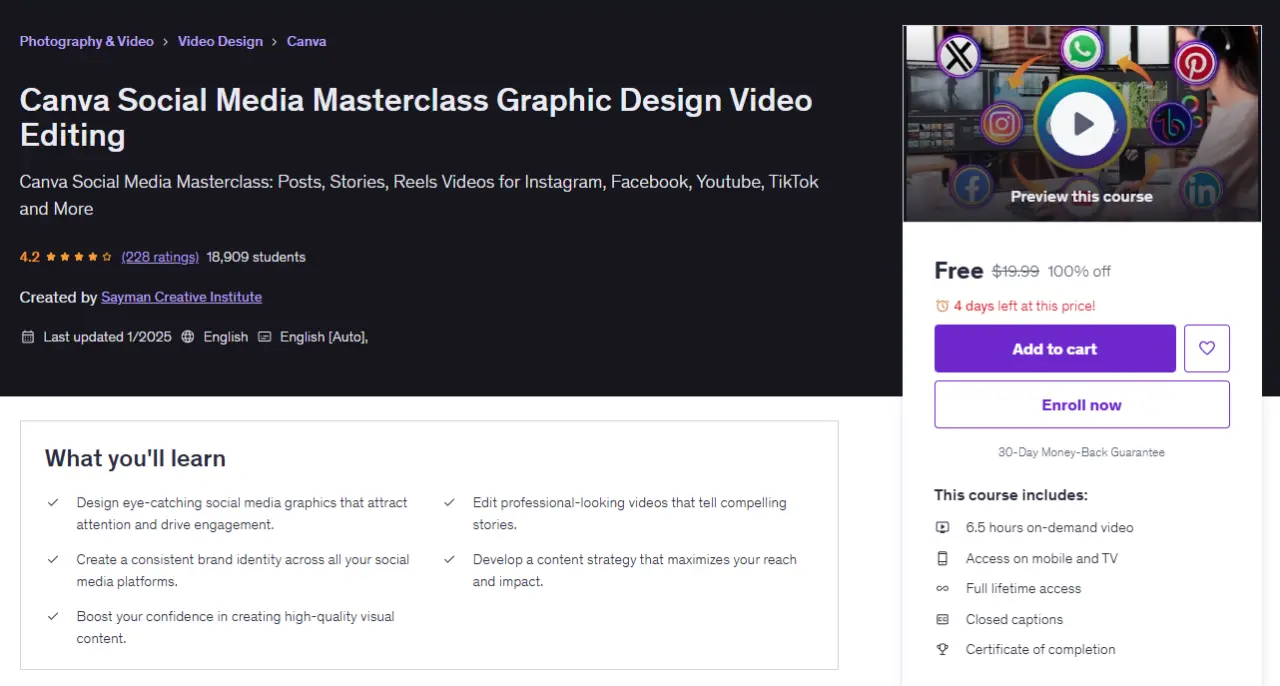This screenshot has width=1280, height=686.
Task: Click Preview this course label
Action: pyautogui.click(x=1081, y=196)
